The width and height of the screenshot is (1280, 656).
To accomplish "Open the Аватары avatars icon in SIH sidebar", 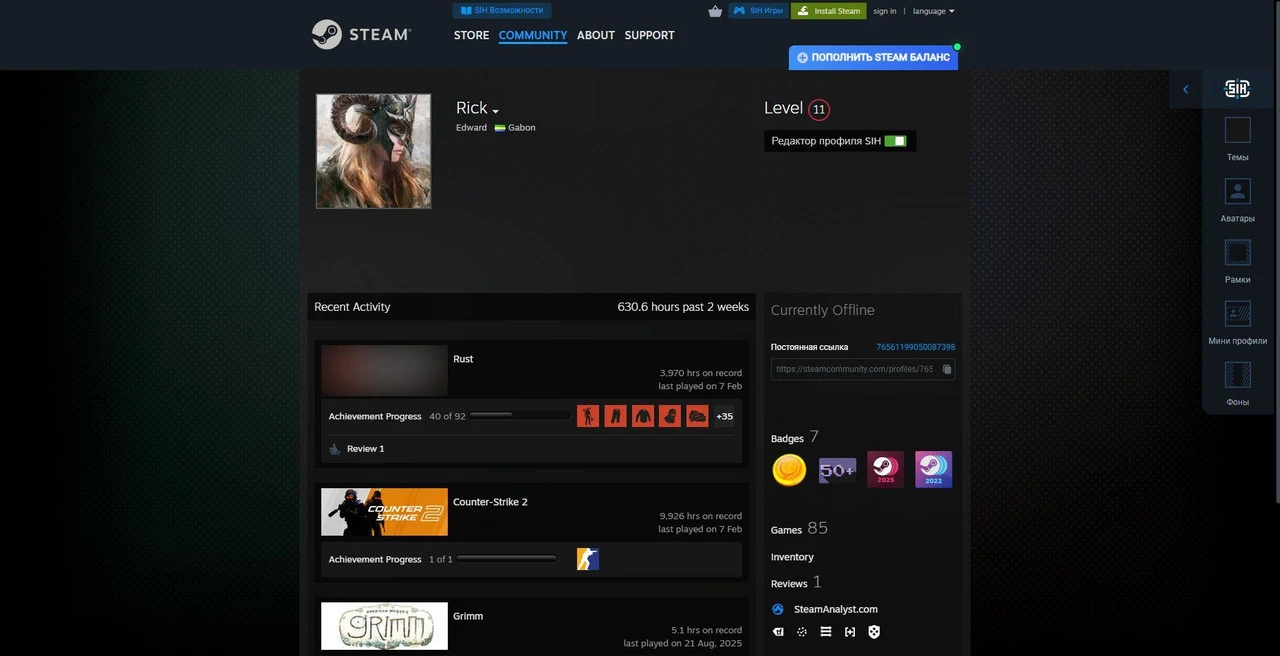I will point(1237,191).
